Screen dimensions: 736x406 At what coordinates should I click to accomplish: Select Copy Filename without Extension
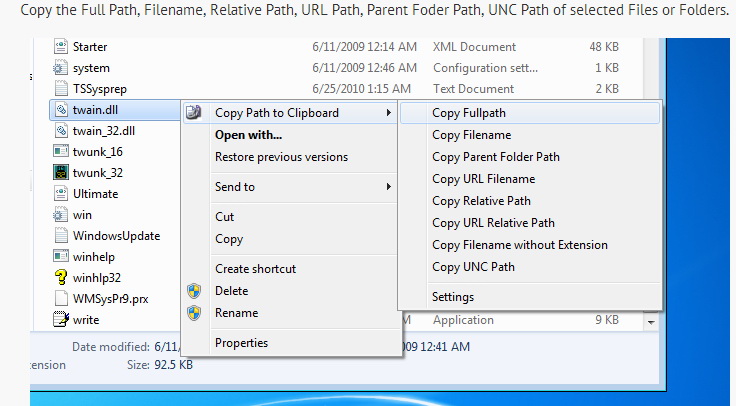point(519,245)
